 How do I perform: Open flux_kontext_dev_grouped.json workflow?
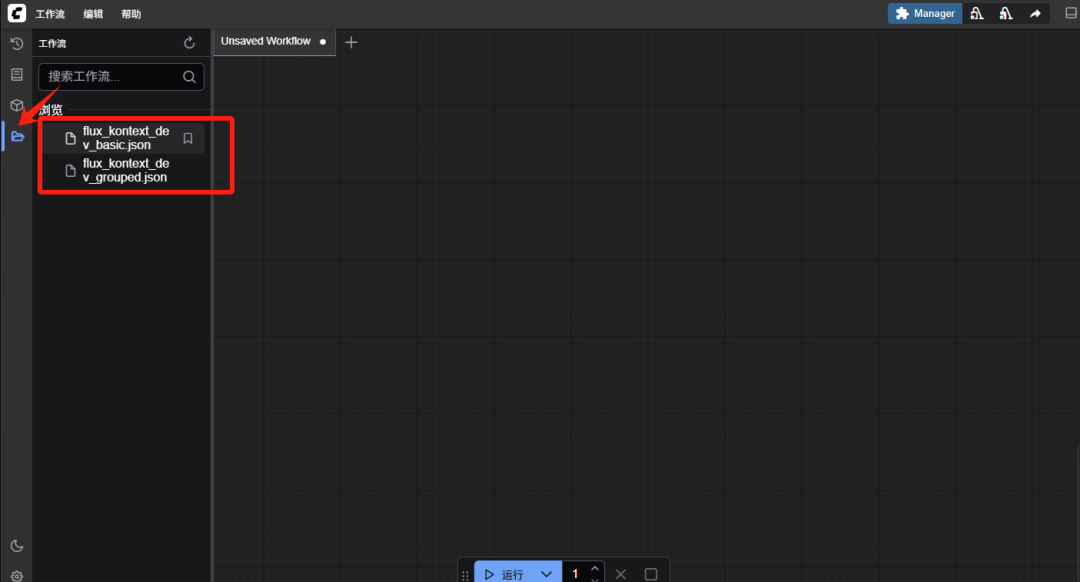125,170
